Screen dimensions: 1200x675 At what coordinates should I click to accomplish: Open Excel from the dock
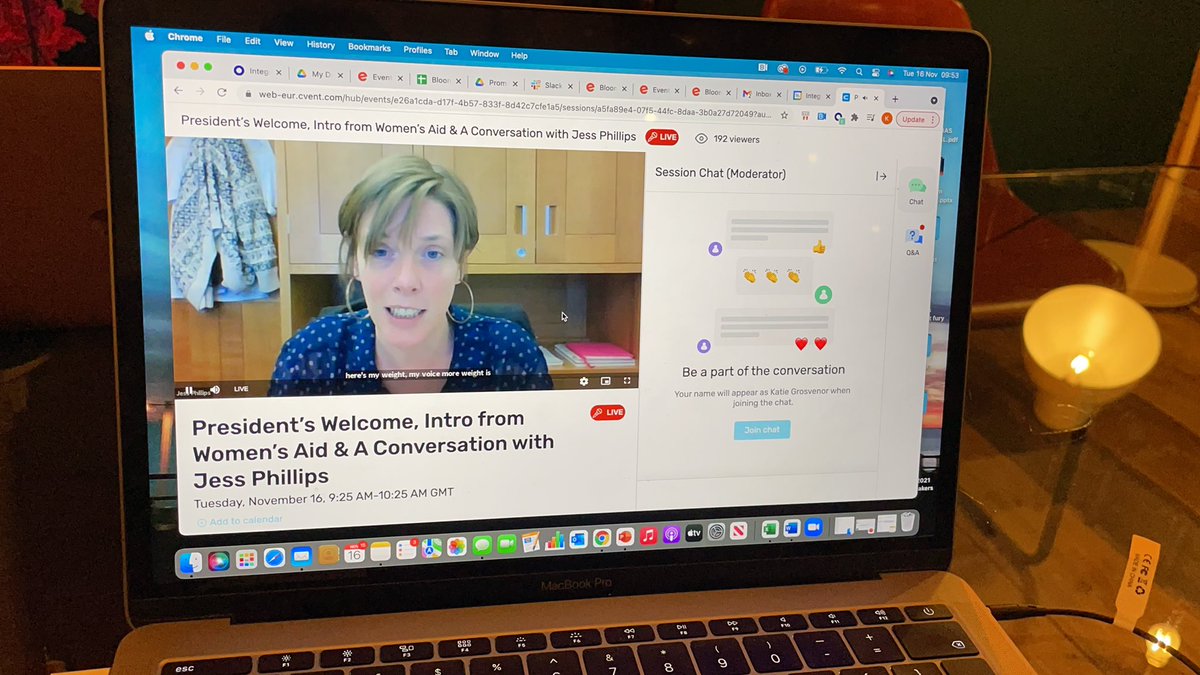pyautogui.click(x=770, y=529)
